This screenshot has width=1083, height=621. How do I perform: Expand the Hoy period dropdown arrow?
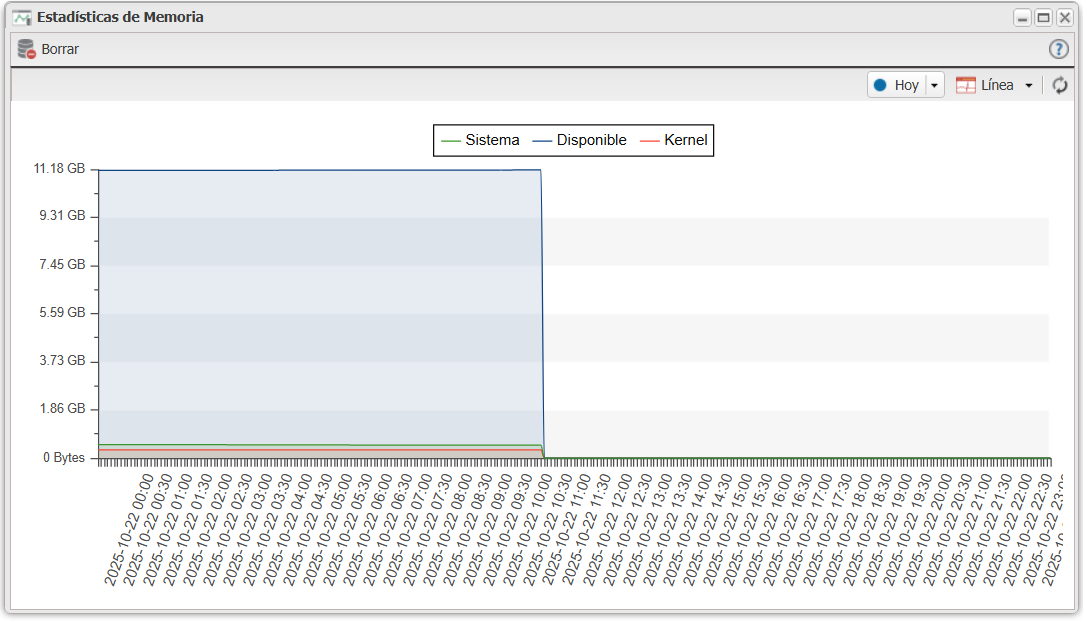934,86
